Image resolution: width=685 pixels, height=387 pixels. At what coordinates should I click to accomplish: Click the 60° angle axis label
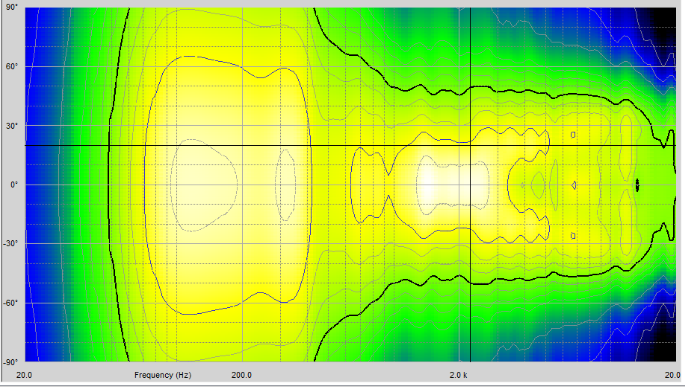pos(12,66)
